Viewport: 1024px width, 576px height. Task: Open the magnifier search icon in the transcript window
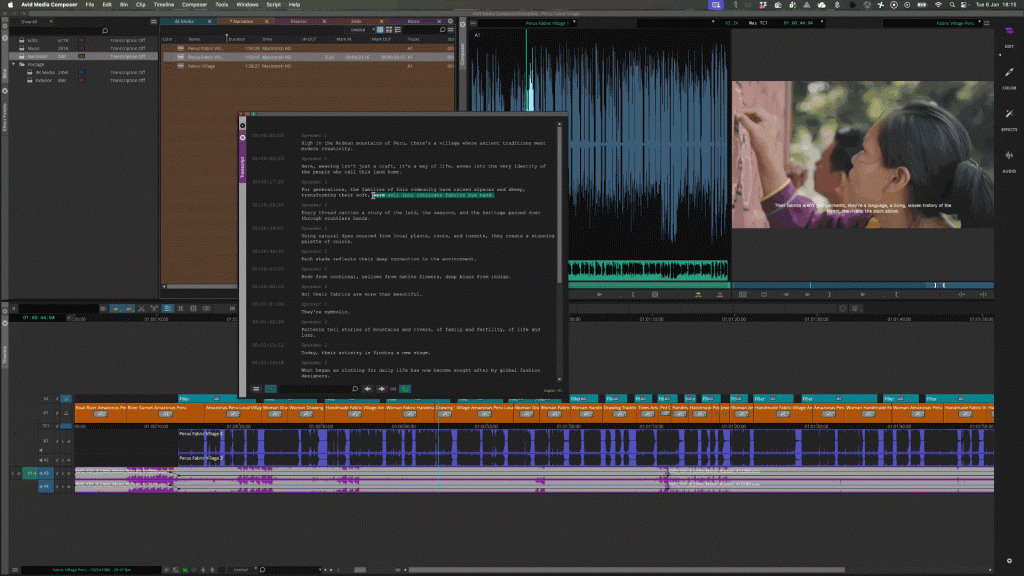pos(355,389)
